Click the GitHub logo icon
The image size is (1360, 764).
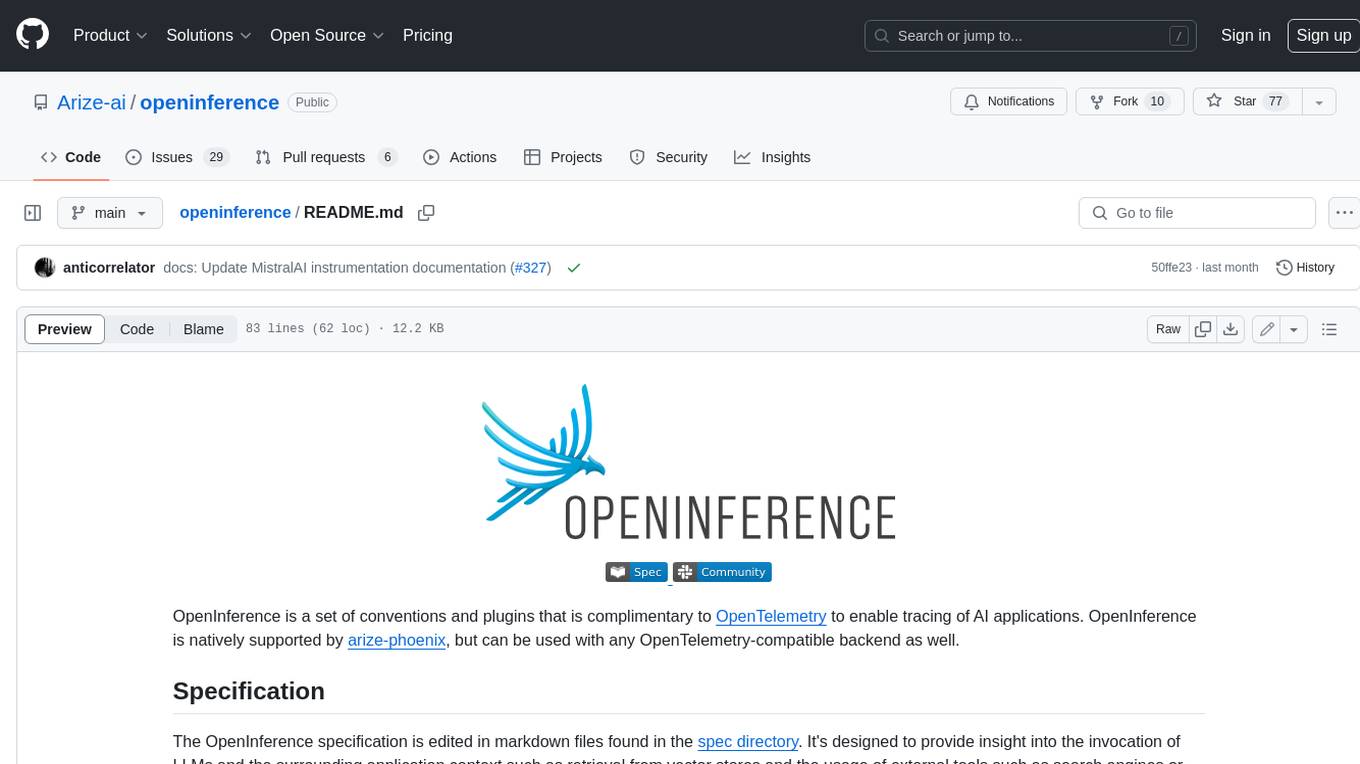pos(32,35)
